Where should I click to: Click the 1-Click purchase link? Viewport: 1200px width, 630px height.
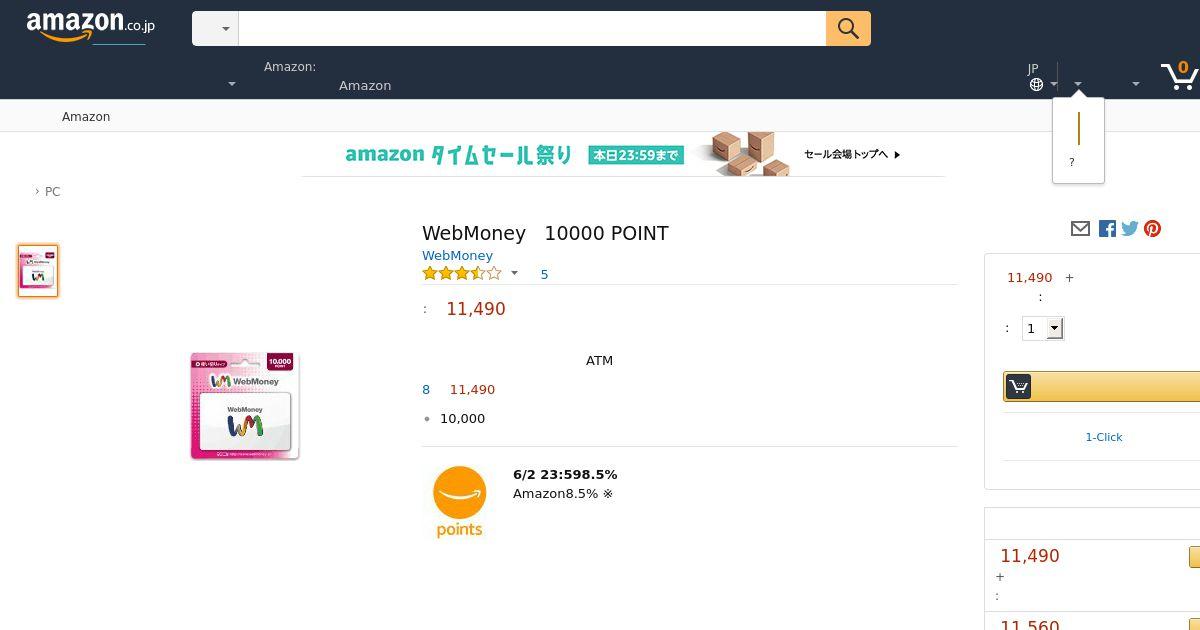pos(1104,437)
